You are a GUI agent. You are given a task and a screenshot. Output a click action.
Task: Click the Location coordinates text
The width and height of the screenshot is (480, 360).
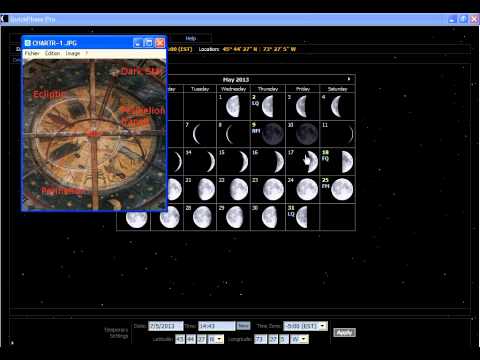pyautogui.click(x=259, y=49)
